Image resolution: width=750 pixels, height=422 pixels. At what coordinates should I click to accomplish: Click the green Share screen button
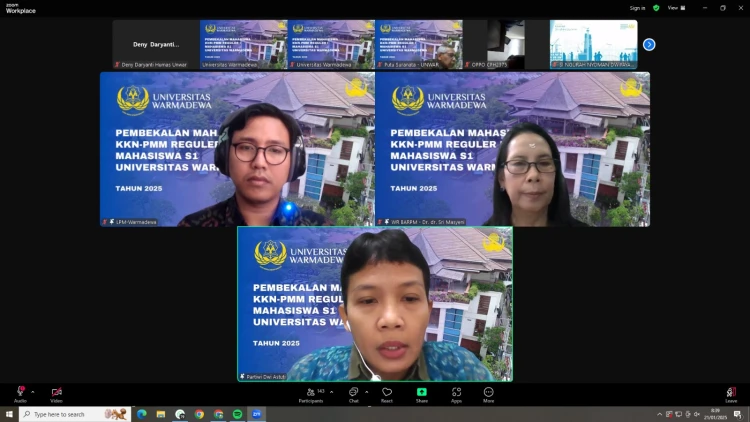coord(421,395)
